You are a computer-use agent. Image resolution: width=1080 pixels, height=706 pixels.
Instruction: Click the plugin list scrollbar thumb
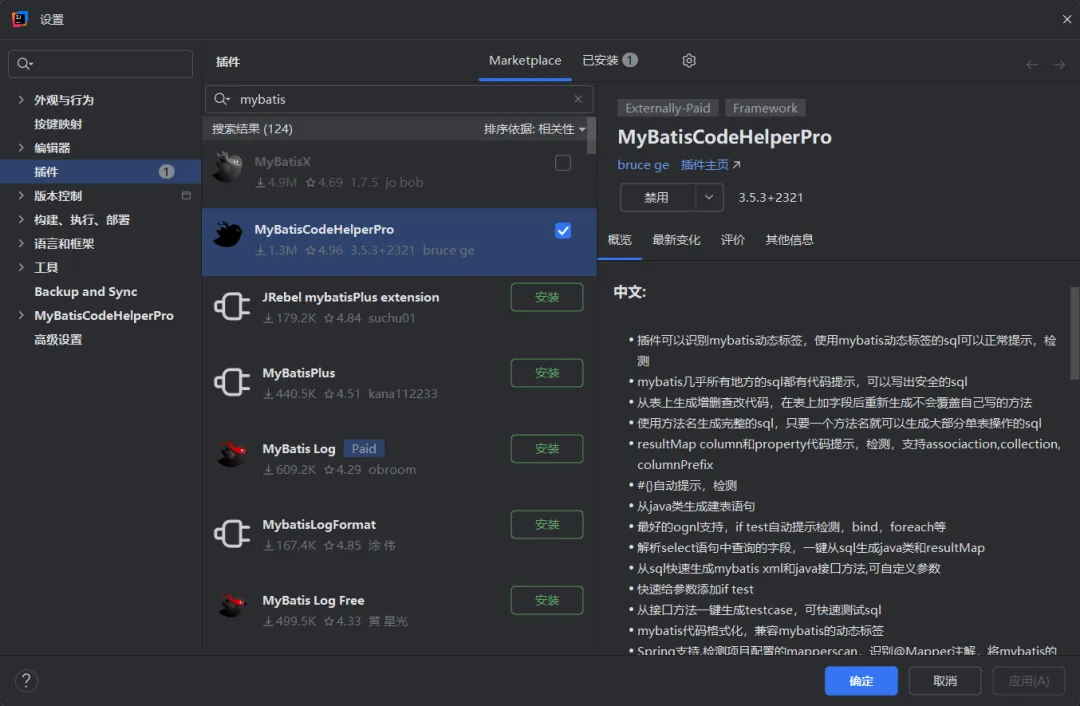point(591,136)
